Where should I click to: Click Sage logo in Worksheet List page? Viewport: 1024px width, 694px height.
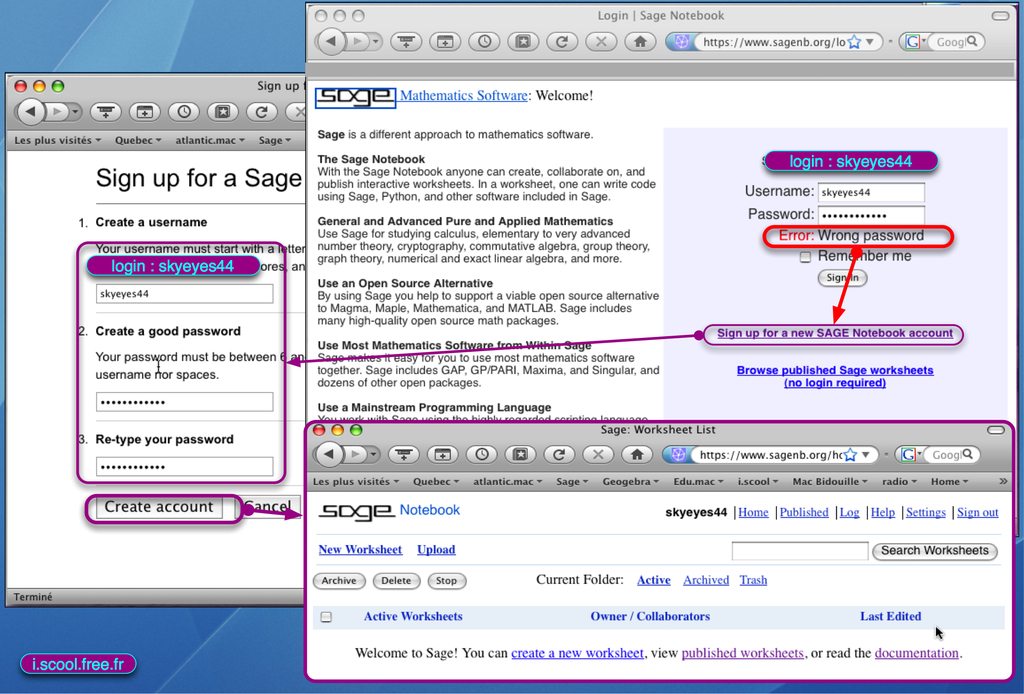pos(357,511)
